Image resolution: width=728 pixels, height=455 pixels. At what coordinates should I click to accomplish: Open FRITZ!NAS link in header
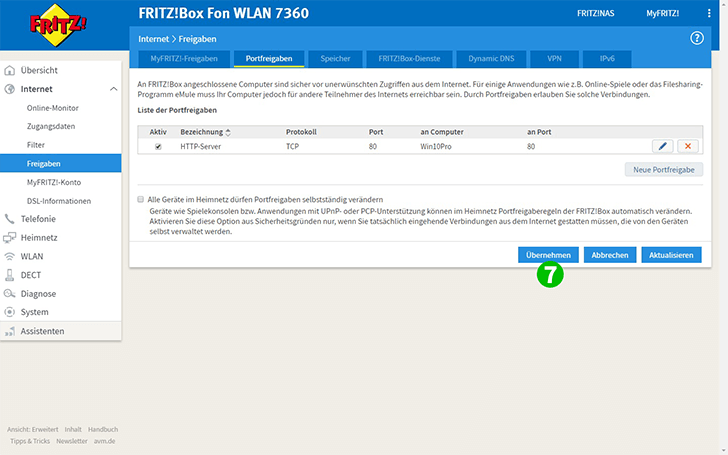point(595,13)
